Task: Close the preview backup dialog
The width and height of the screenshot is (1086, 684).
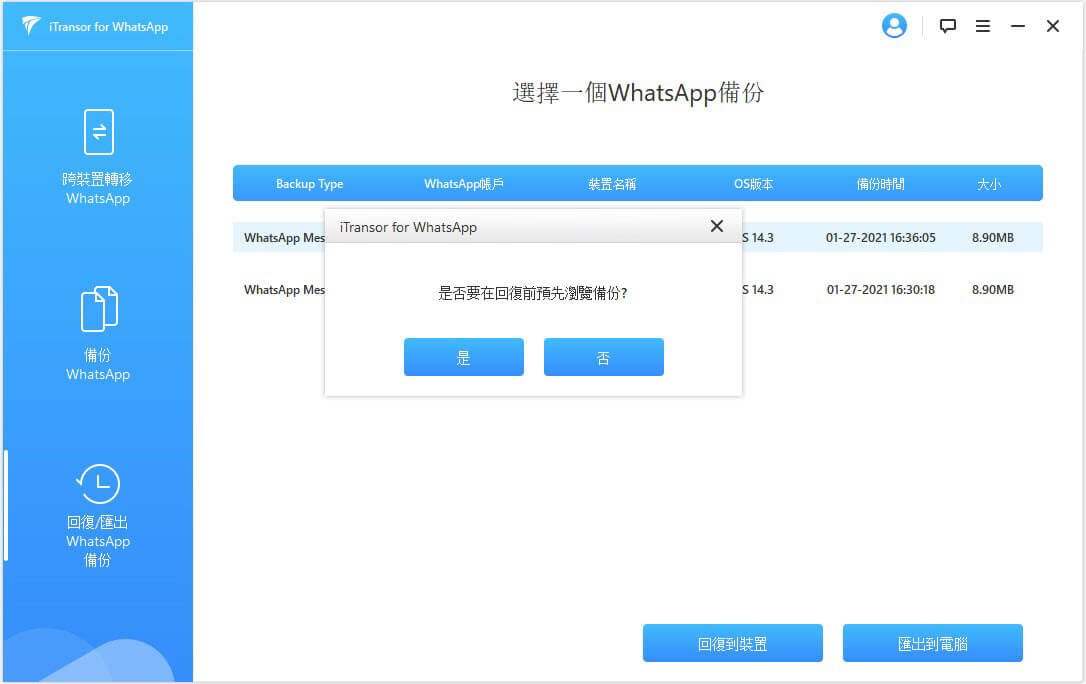Action: [716, 226]
